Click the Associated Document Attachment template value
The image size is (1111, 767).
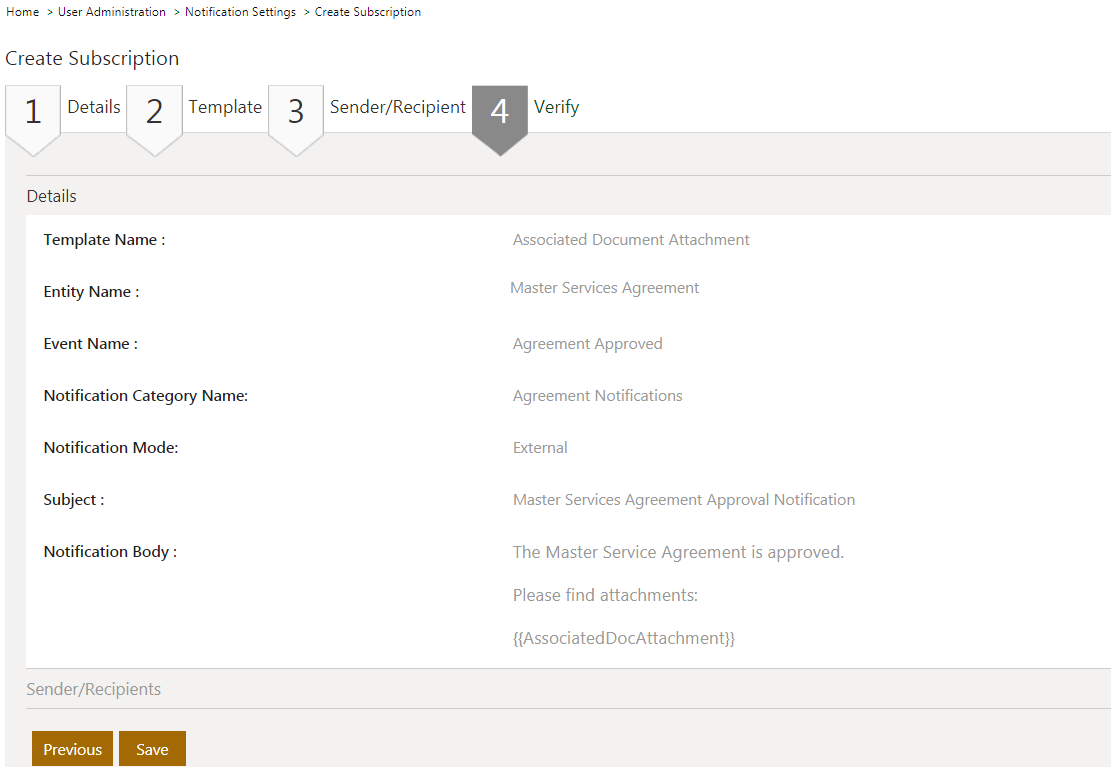coord(631,240)
